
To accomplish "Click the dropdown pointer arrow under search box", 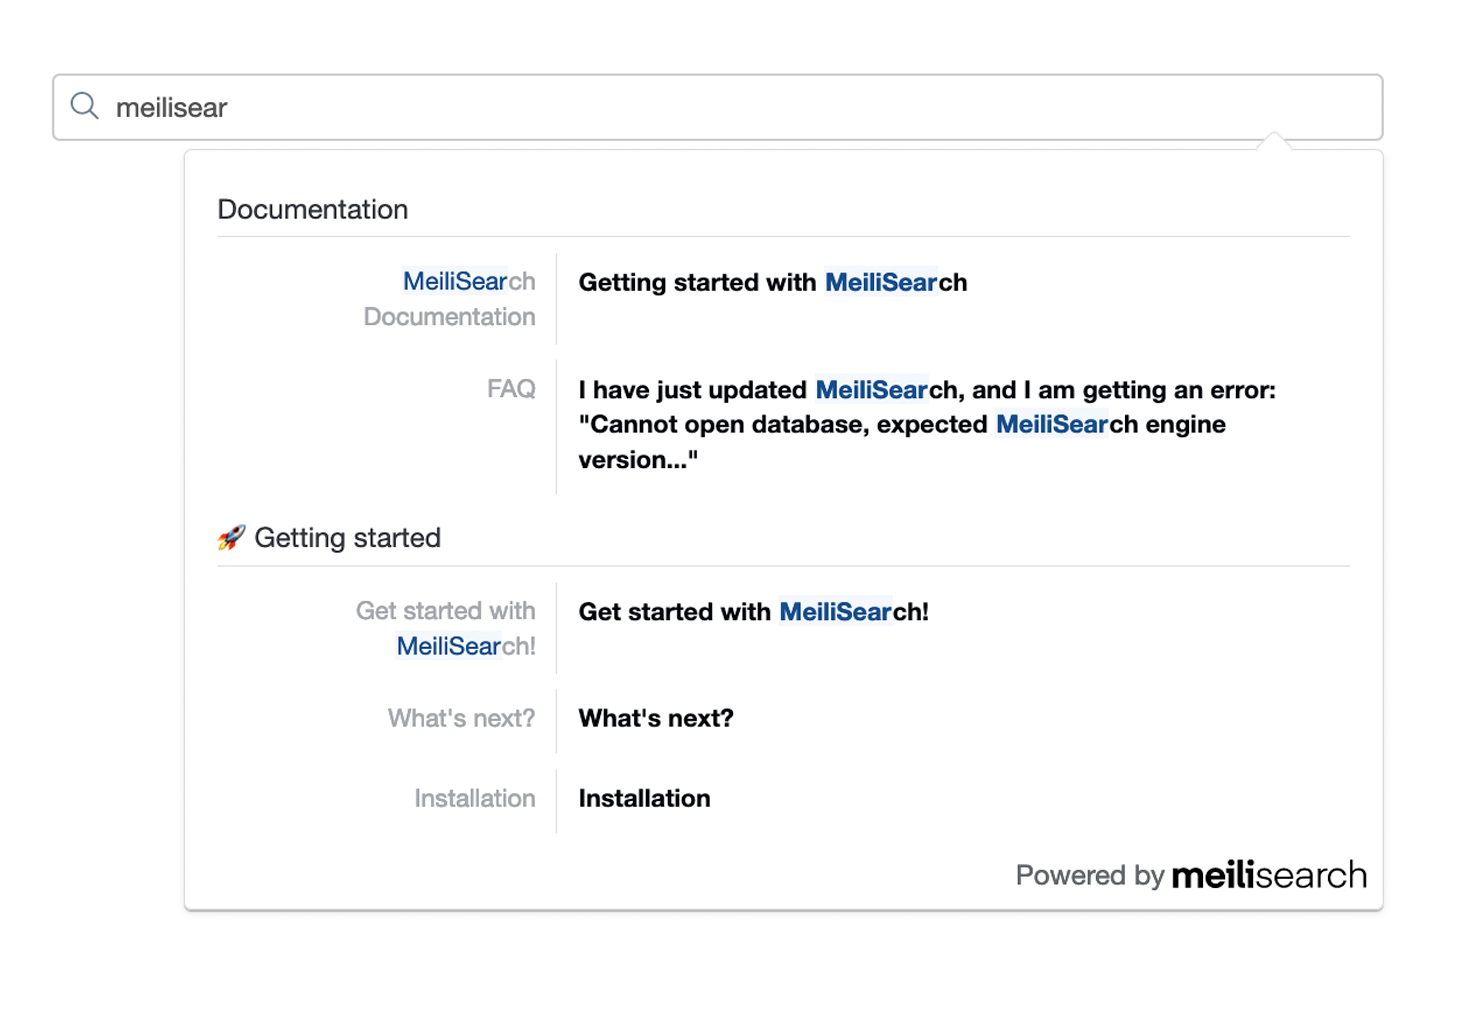I will (1274, 141).
